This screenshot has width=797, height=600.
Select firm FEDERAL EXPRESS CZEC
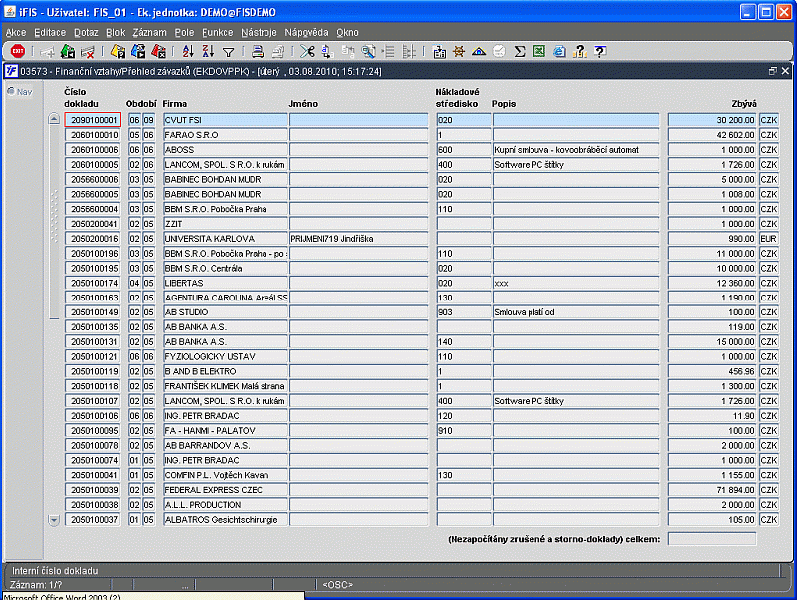tap(225, 490)
